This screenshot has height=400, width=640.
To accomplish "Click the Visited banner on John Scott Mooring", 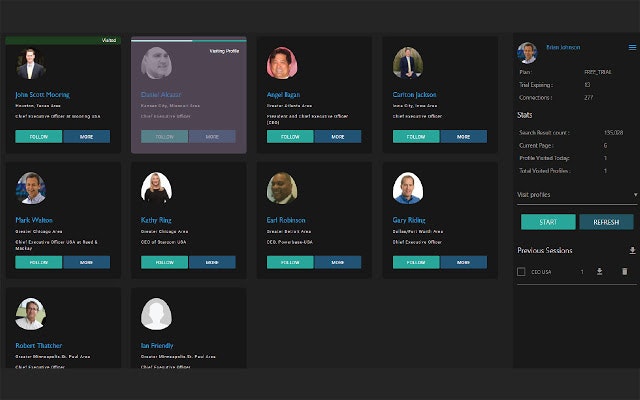I will click(x=63, y=40).
